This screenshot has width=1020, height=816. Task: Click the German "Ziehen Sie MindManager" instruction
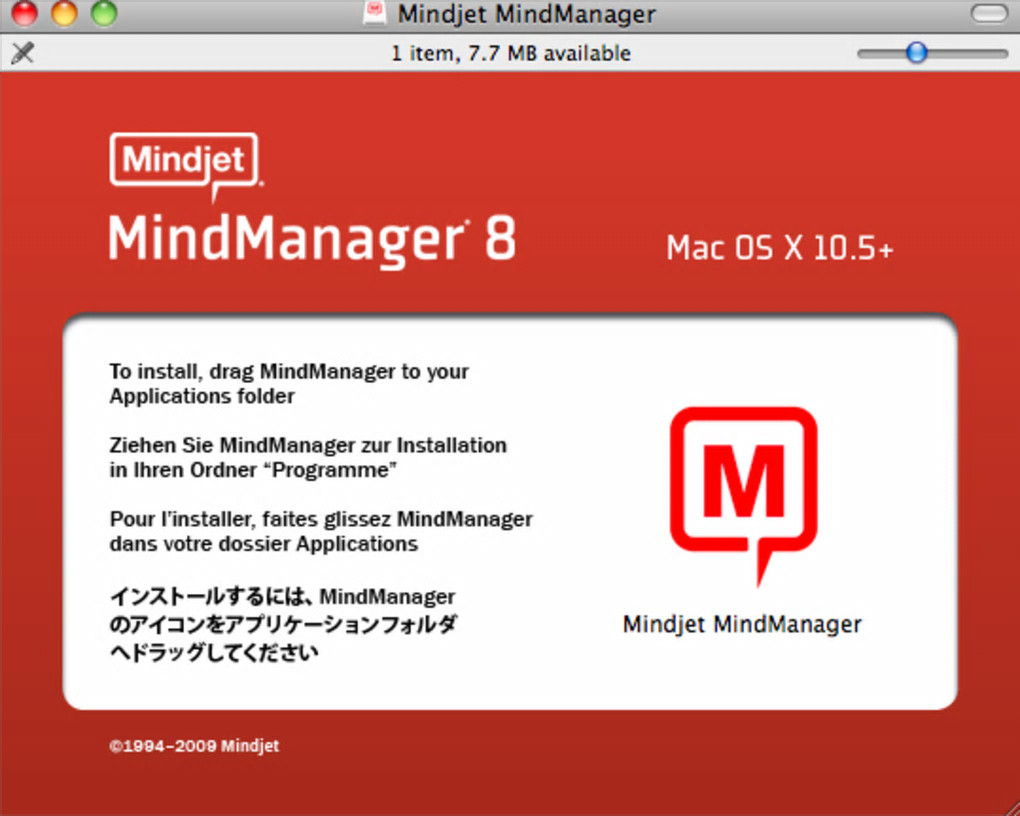pos(308,457)
